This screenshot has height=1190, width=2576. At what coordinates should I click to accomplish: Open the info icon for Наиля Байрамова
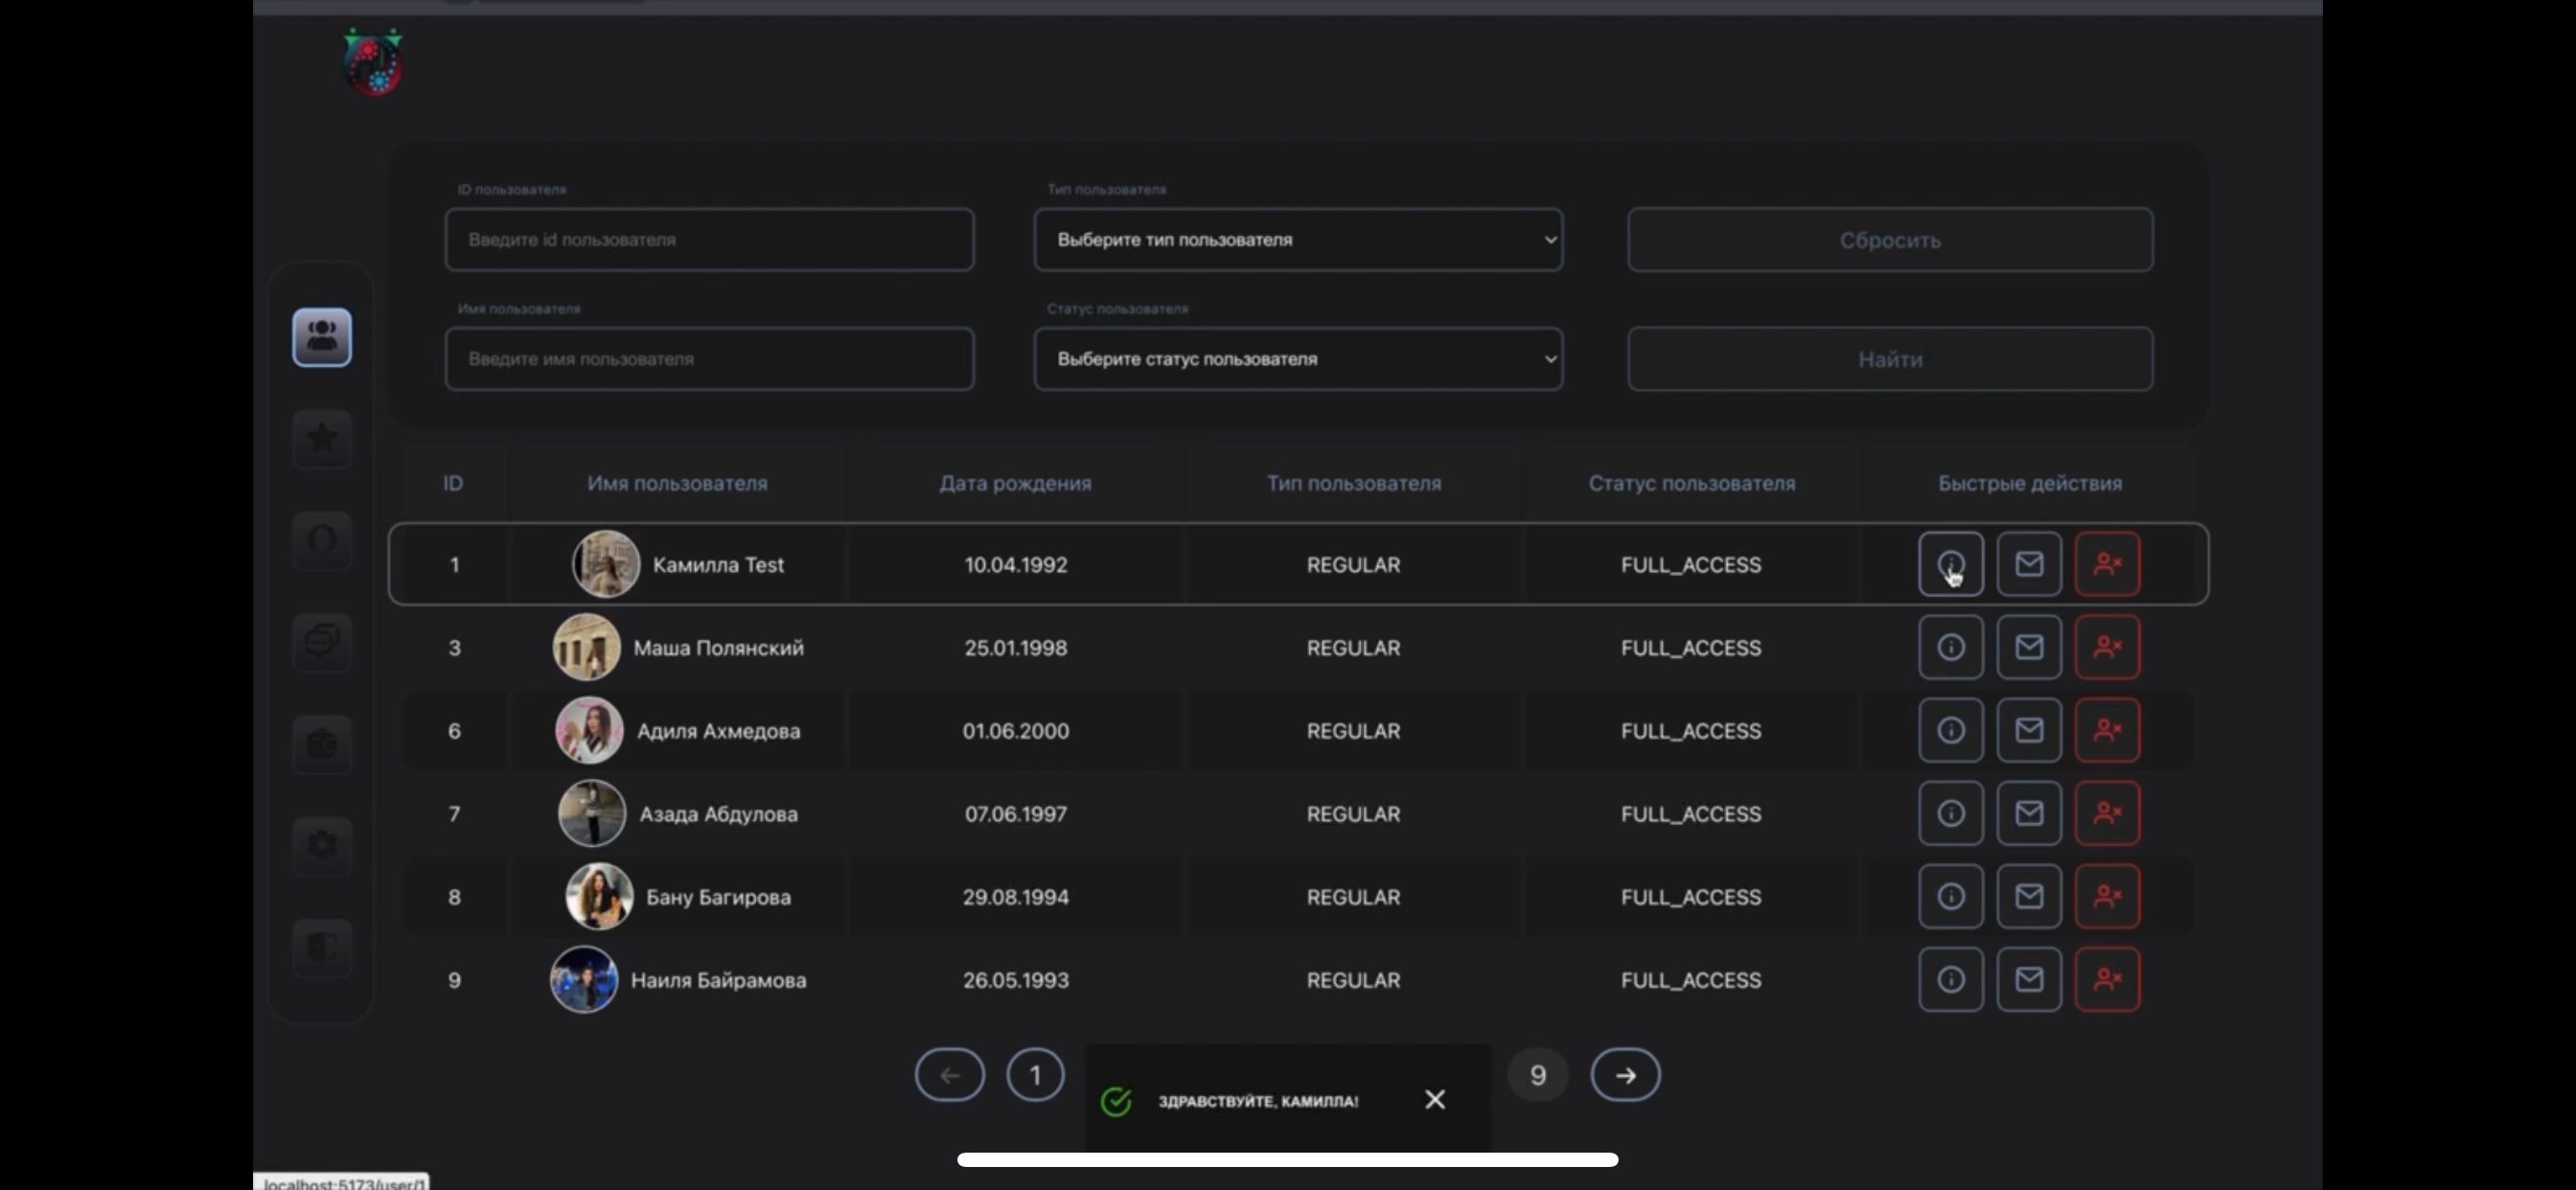click(1950, 979)
